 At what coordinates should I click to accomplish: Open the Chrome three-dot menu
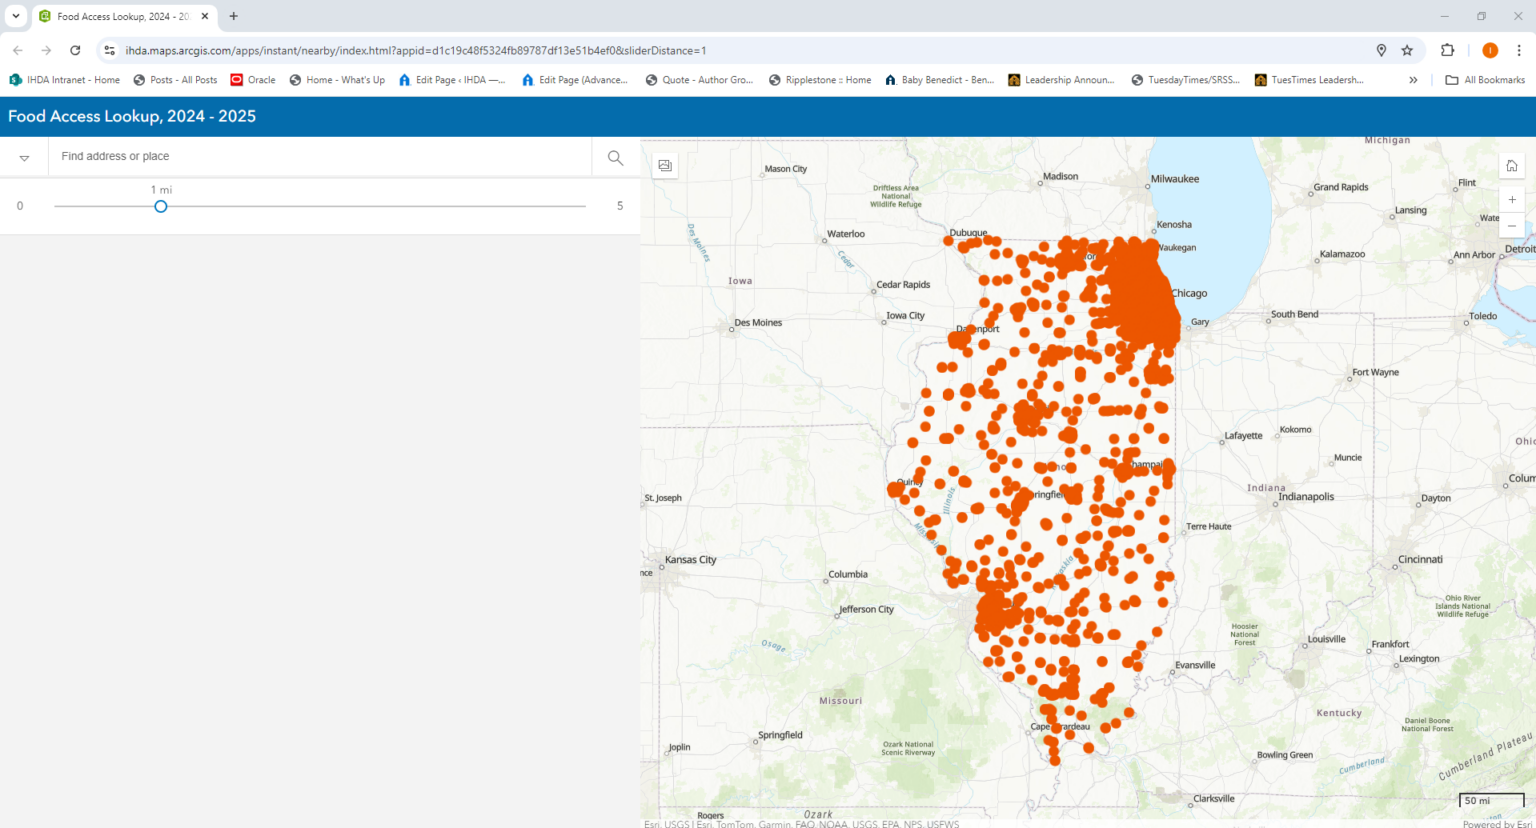(1518, 50)
